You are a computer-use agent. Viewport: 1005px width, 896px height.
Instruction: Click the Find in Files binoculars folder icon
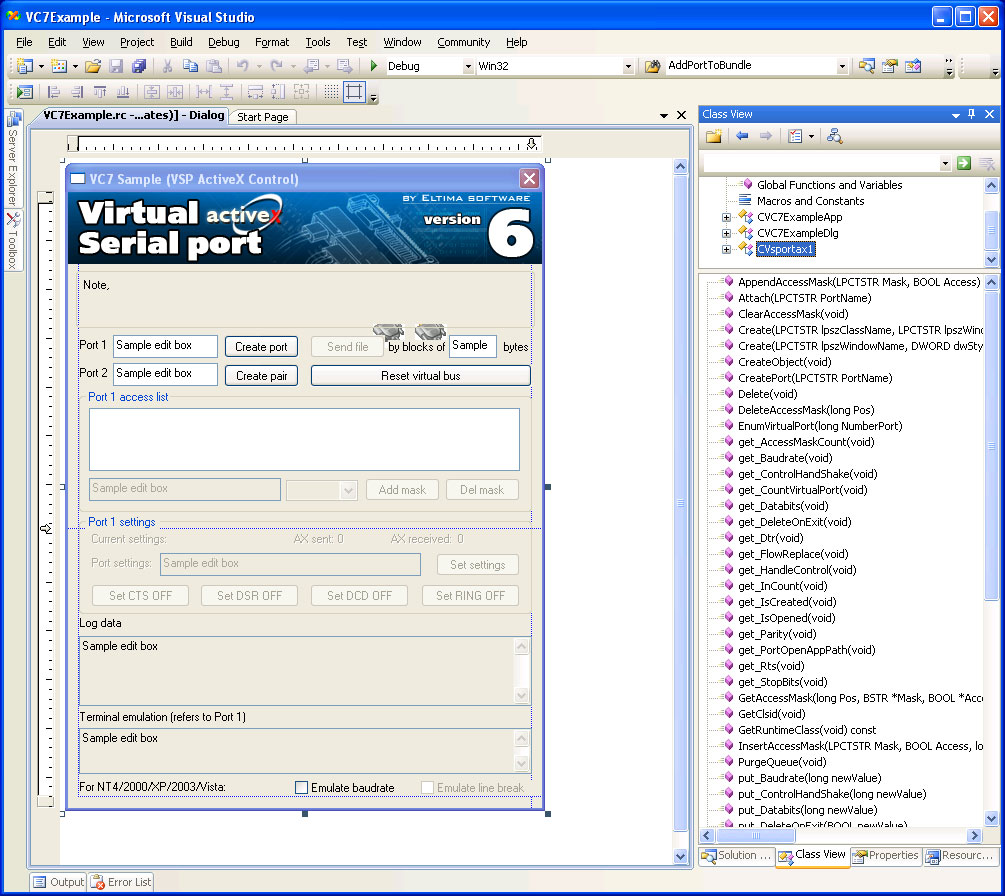[x=652, y=65]
